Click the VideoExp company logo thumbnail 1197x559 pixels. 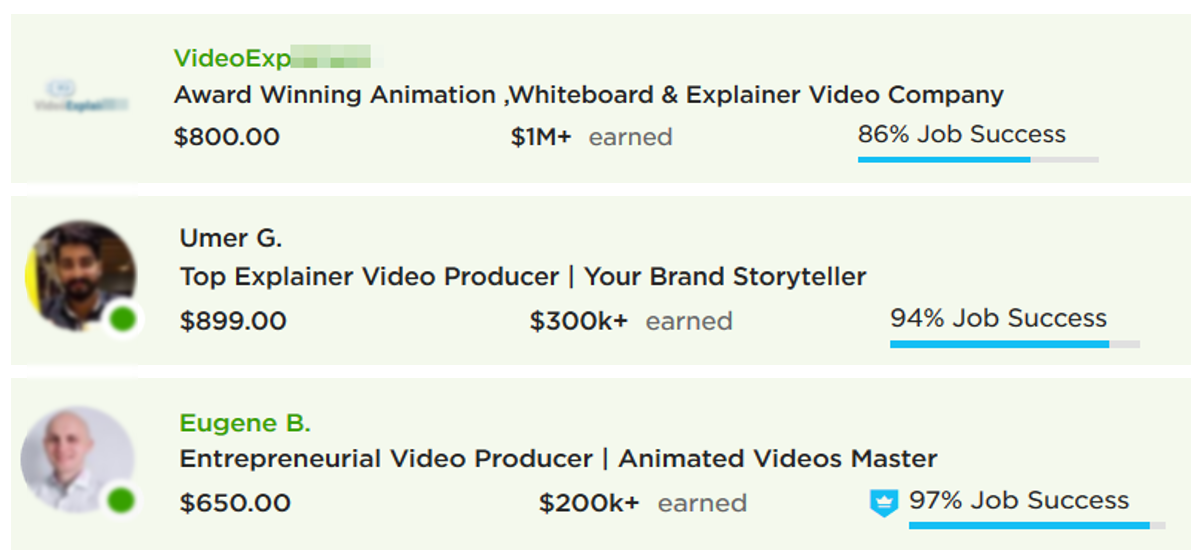coord(81,98)
